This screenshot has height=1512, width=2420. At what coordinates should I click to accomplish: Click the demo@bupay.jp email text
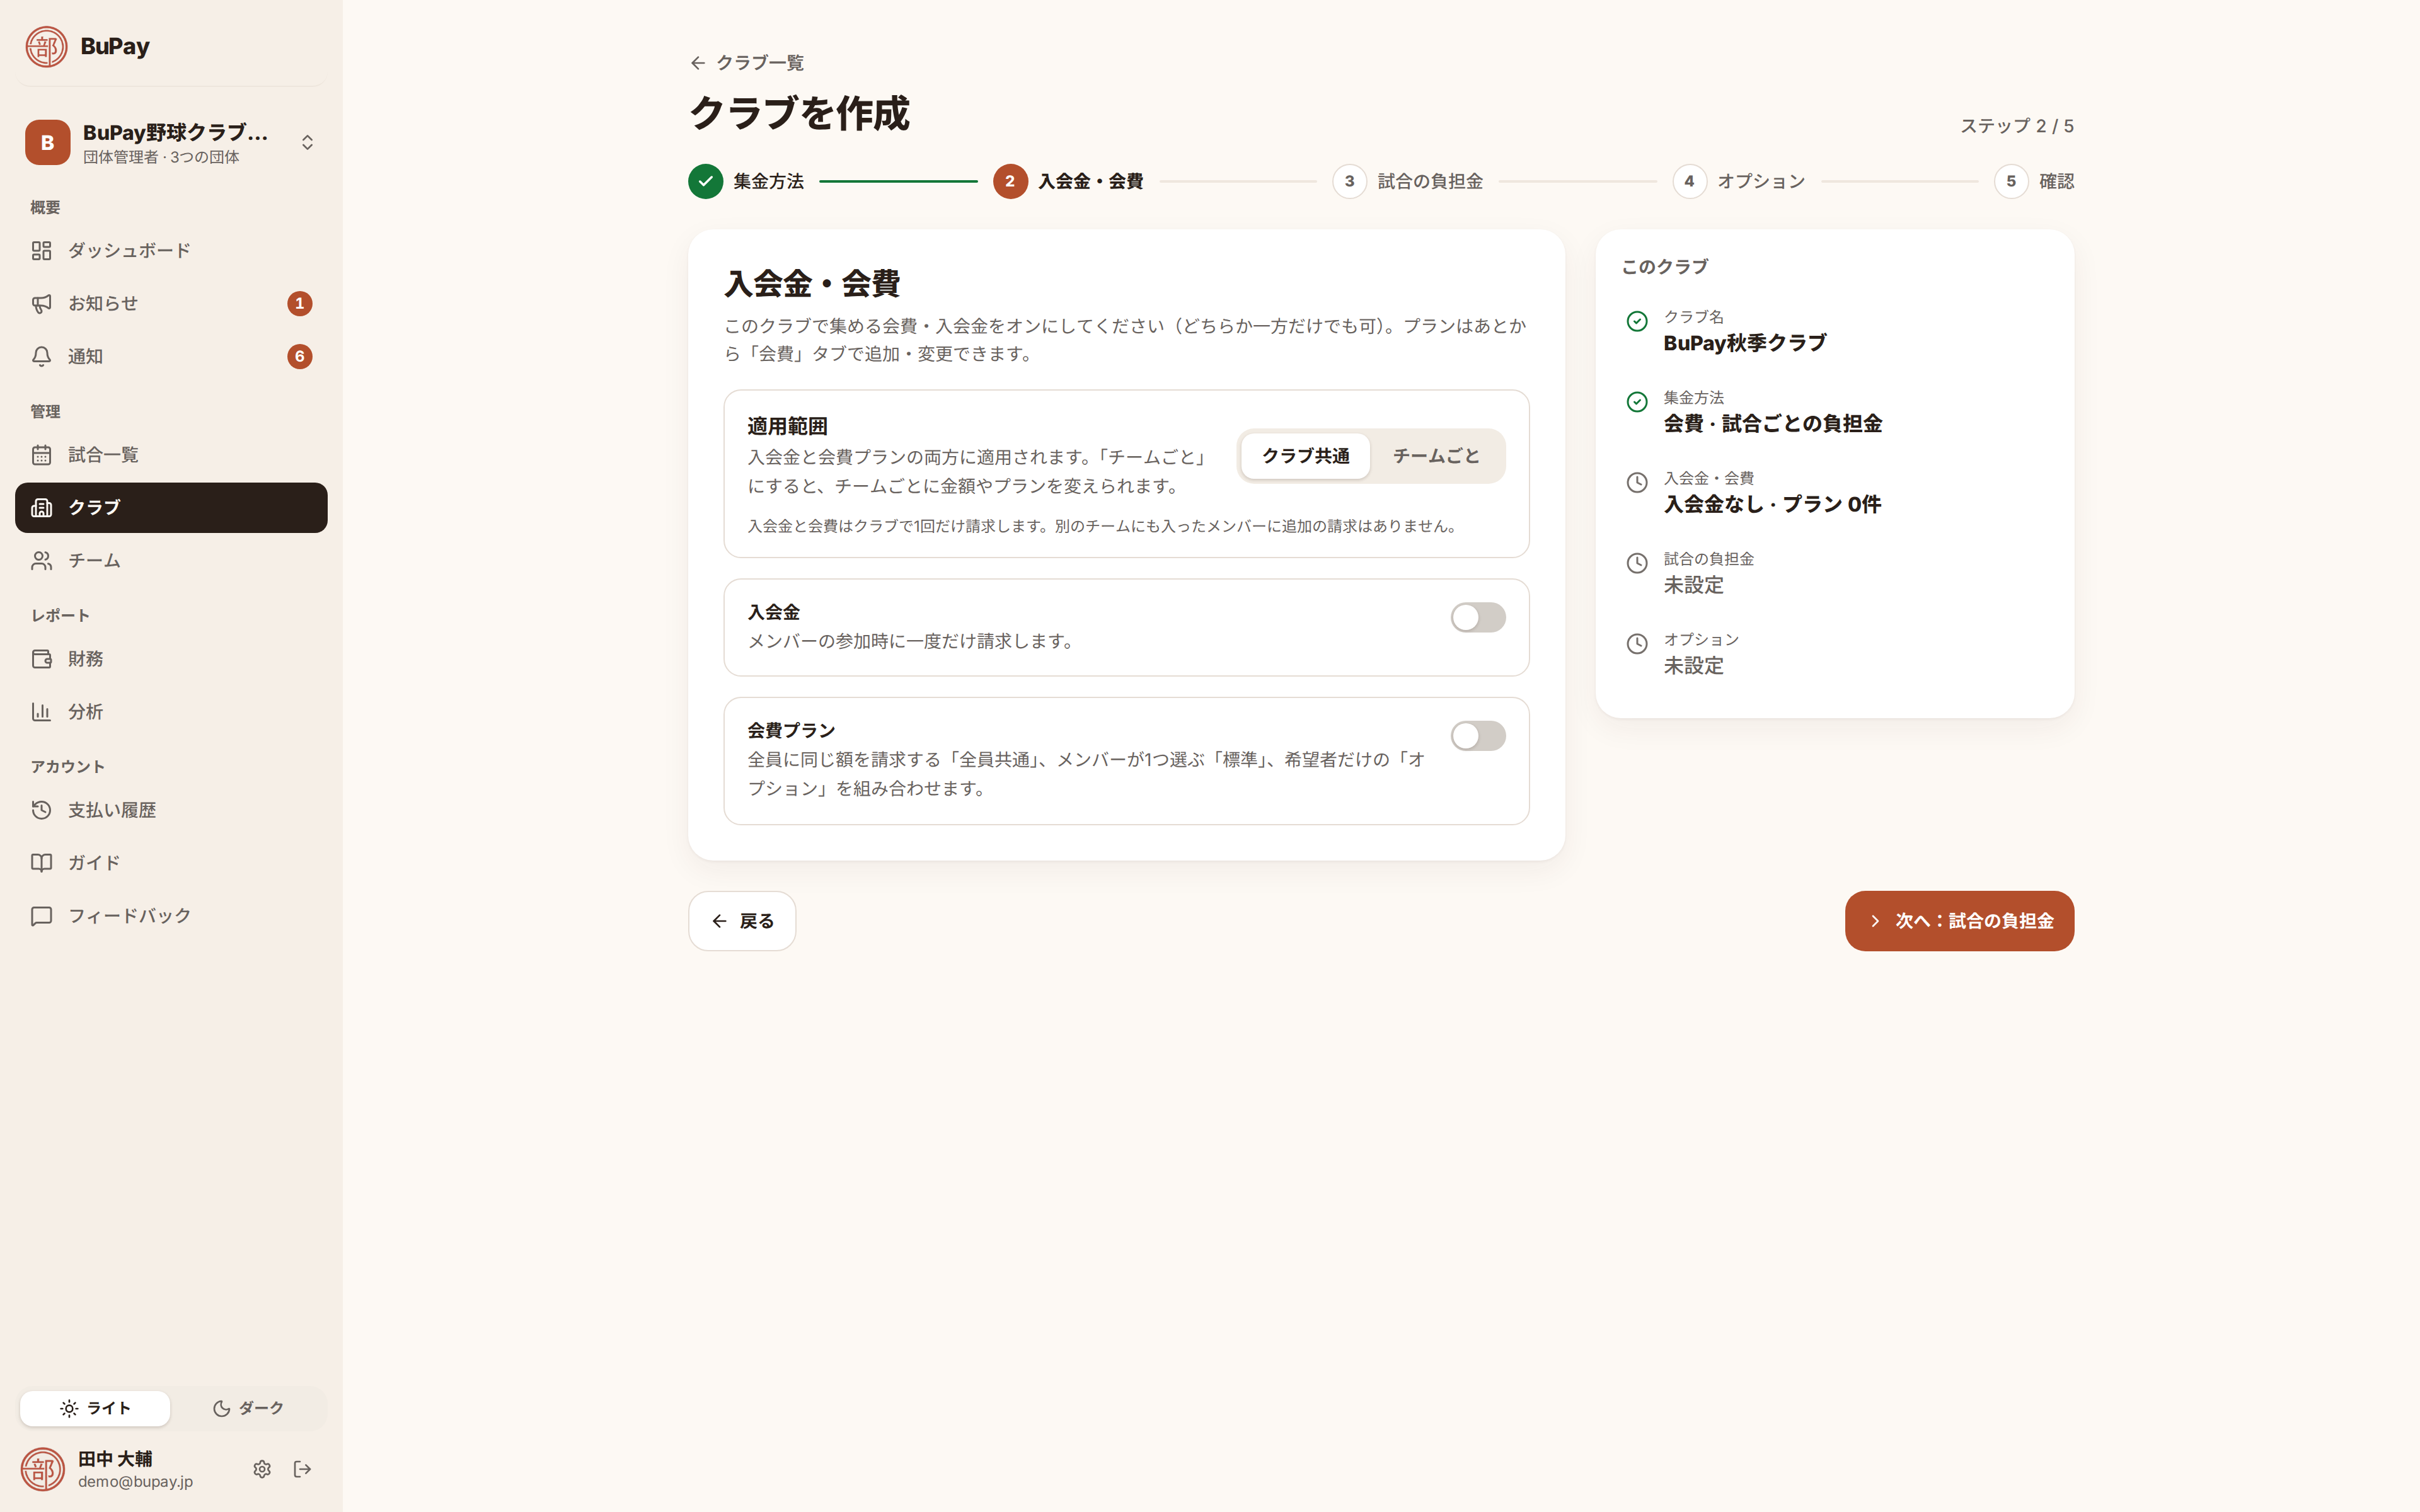click(x=136, y=1482)
